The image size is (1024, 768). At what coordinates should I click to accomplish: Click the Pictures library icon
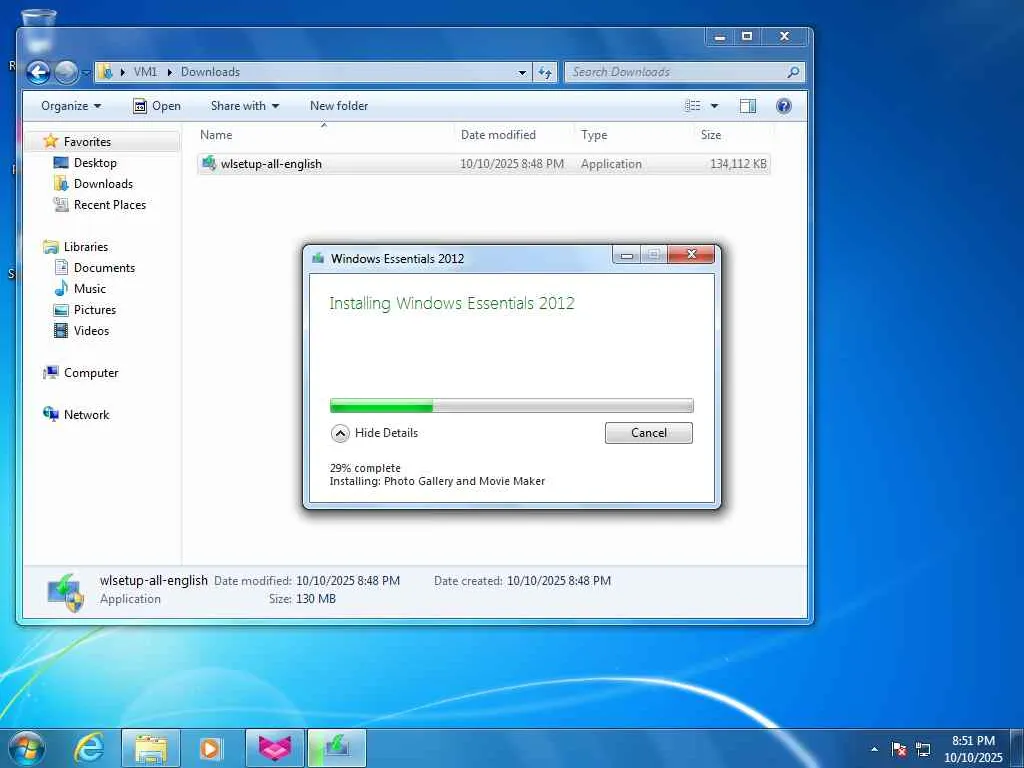tap(61, 310)
